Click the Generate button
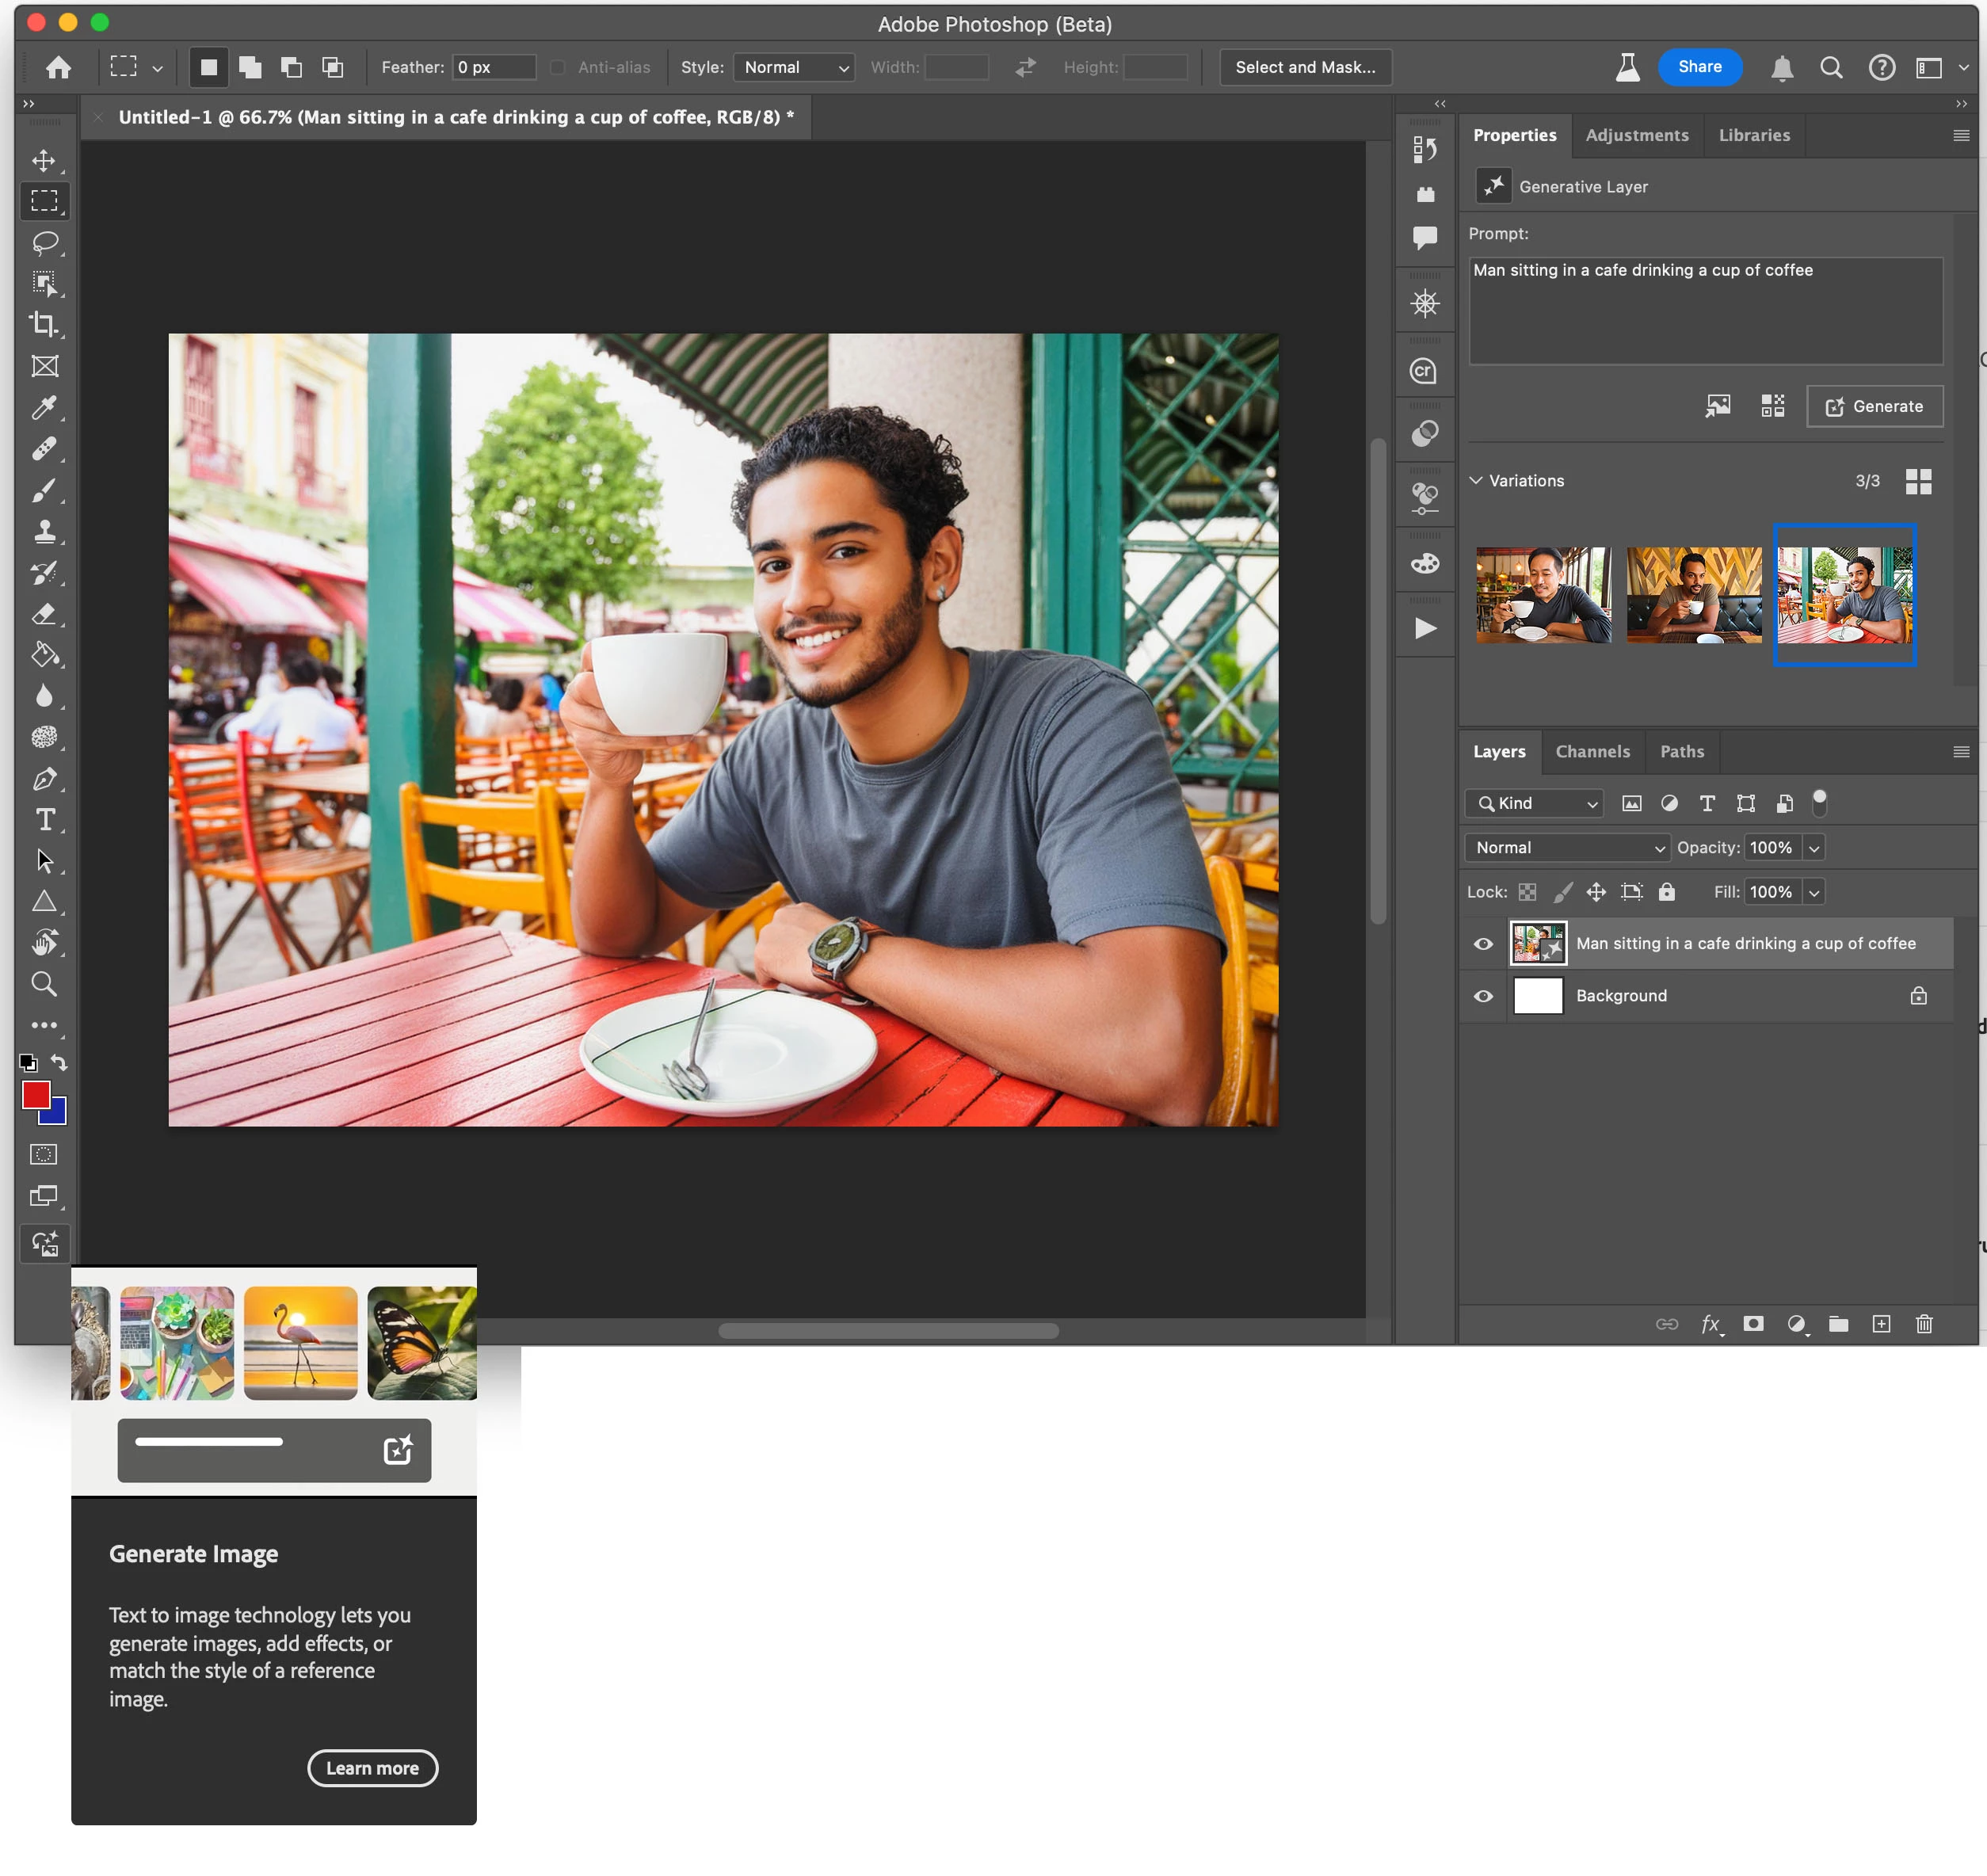This screenshot has width=1987, height=1876. [1874, 407]
